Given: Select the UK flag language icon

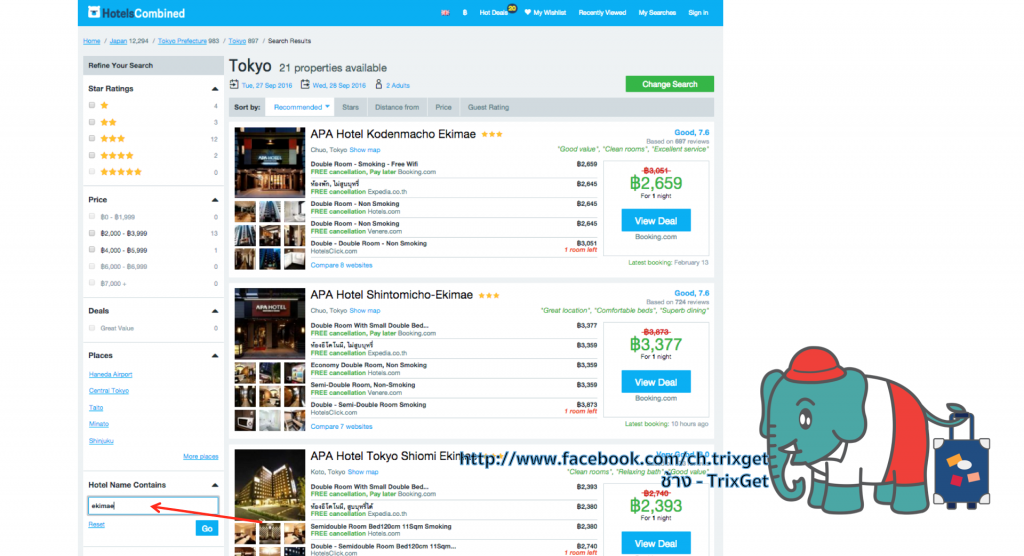Looking at the screenshot, I should [445, 12].
